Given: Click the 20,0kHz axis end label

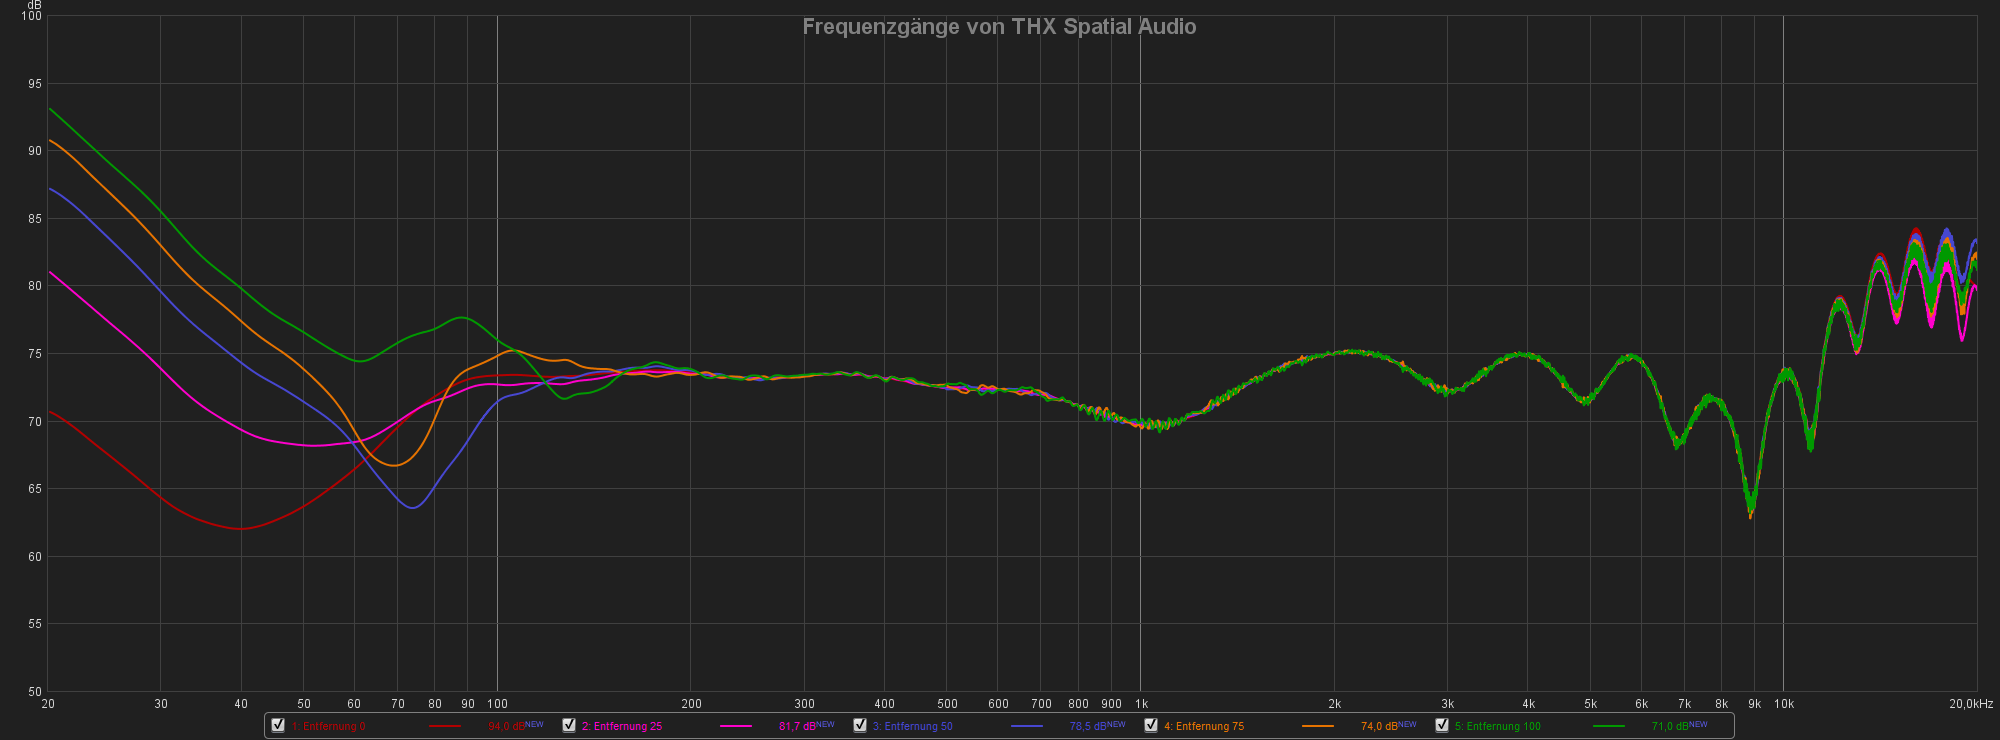Looking at the screenshot, I should coord(1971,704).
